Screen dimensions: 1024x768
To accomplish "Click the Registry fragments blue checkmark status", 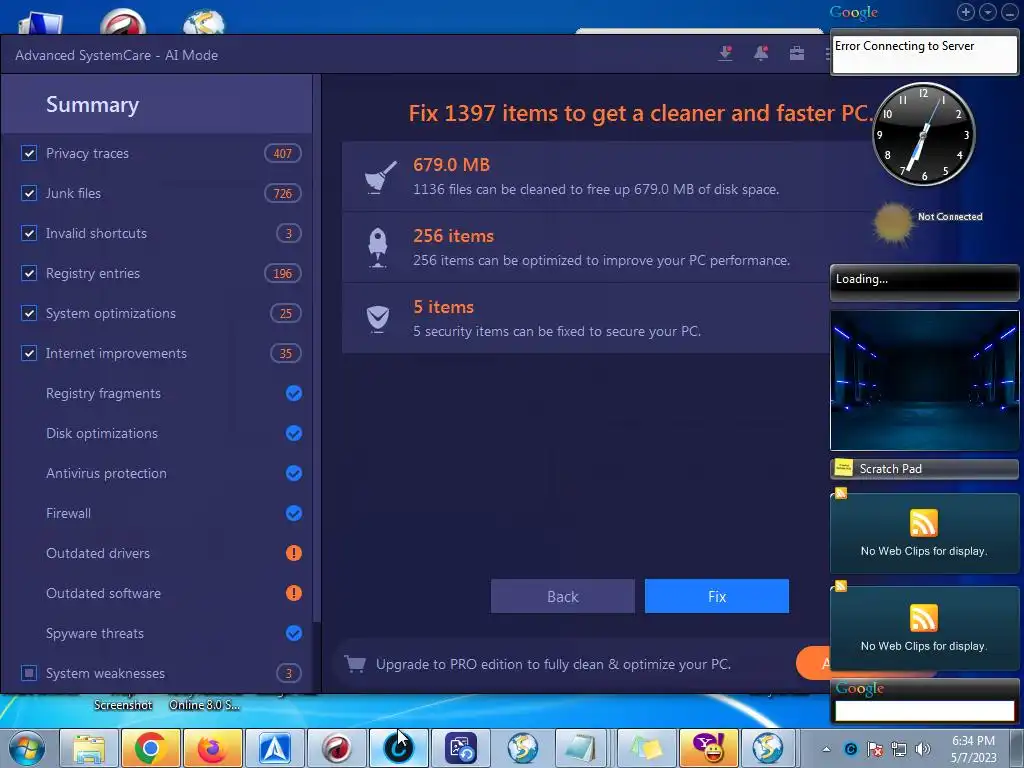I will click(294, 393).
